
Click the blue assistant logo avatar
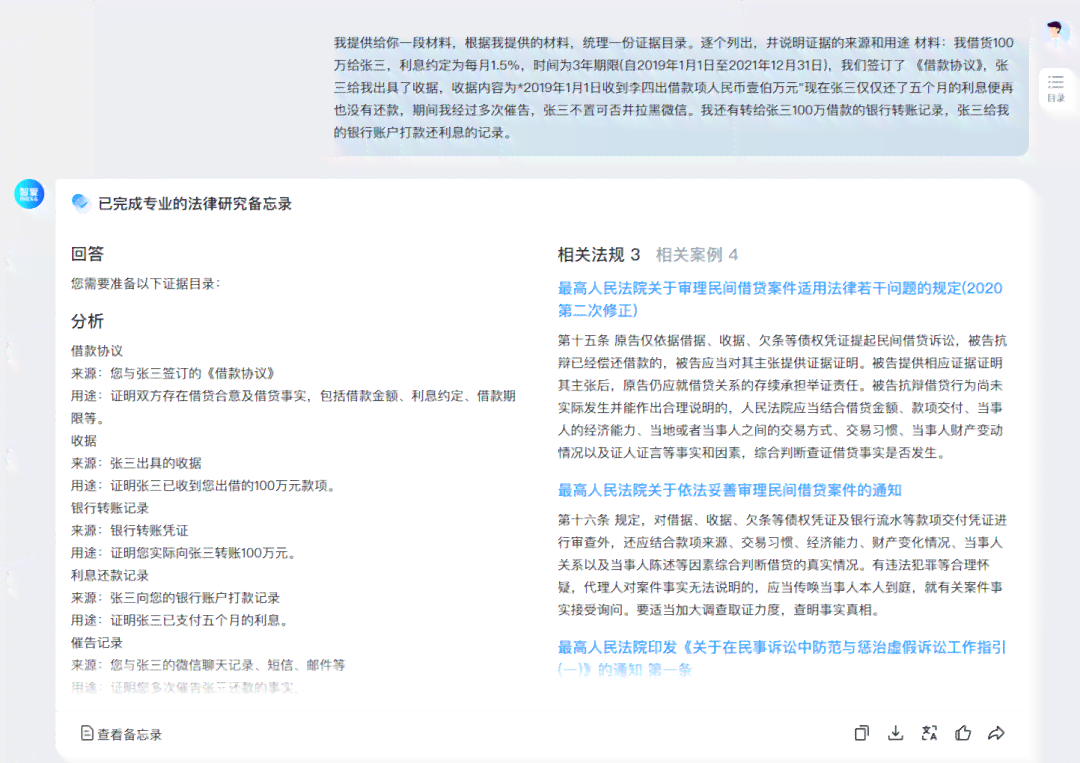(29, 194)
